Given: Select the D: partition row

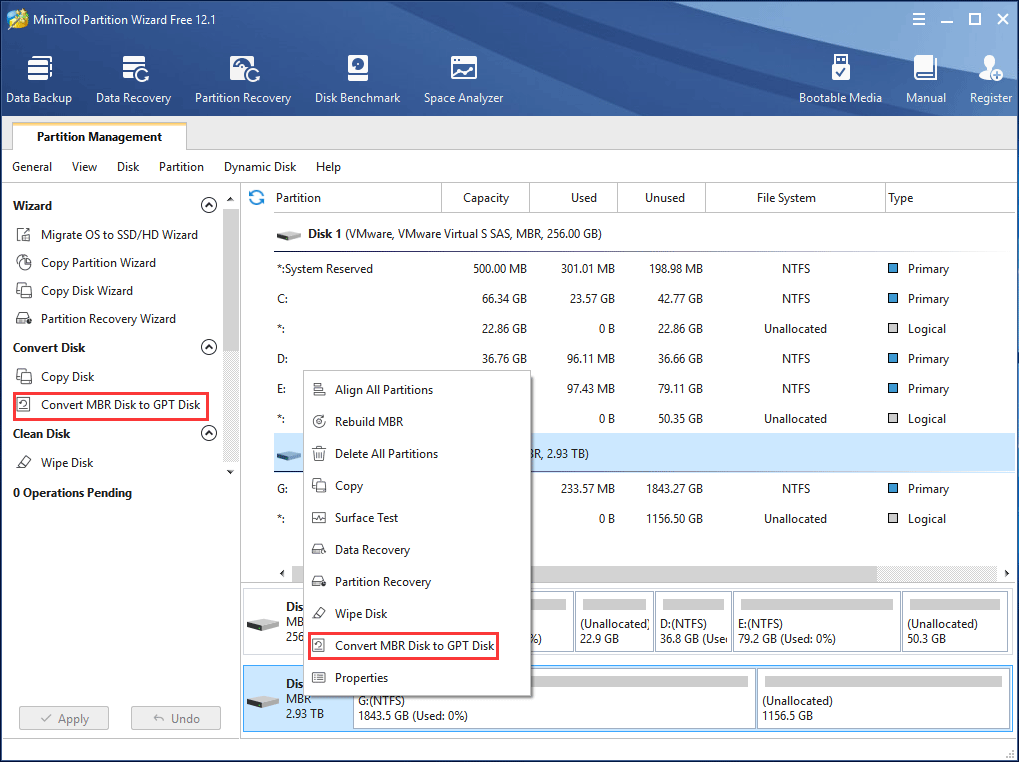Looking at the screenshot, I should [644, 359].
